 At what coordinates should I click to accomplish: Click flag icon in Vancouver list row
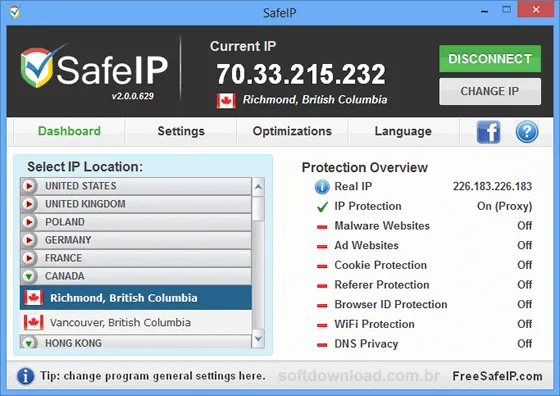[x=34, y=322]
